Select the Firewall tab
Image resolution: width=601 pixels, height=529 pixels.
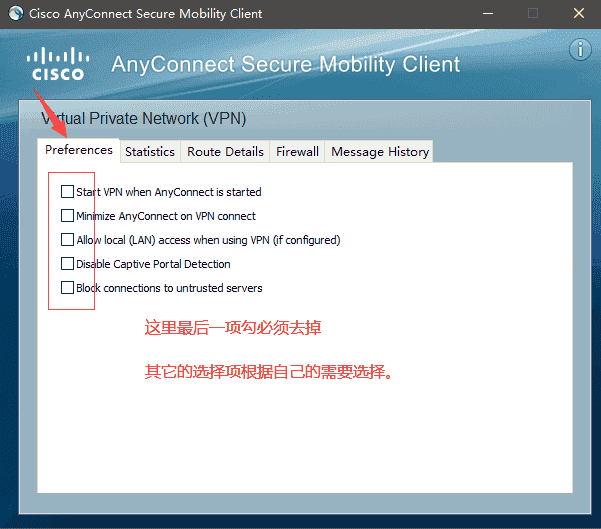tap(297, 152)
